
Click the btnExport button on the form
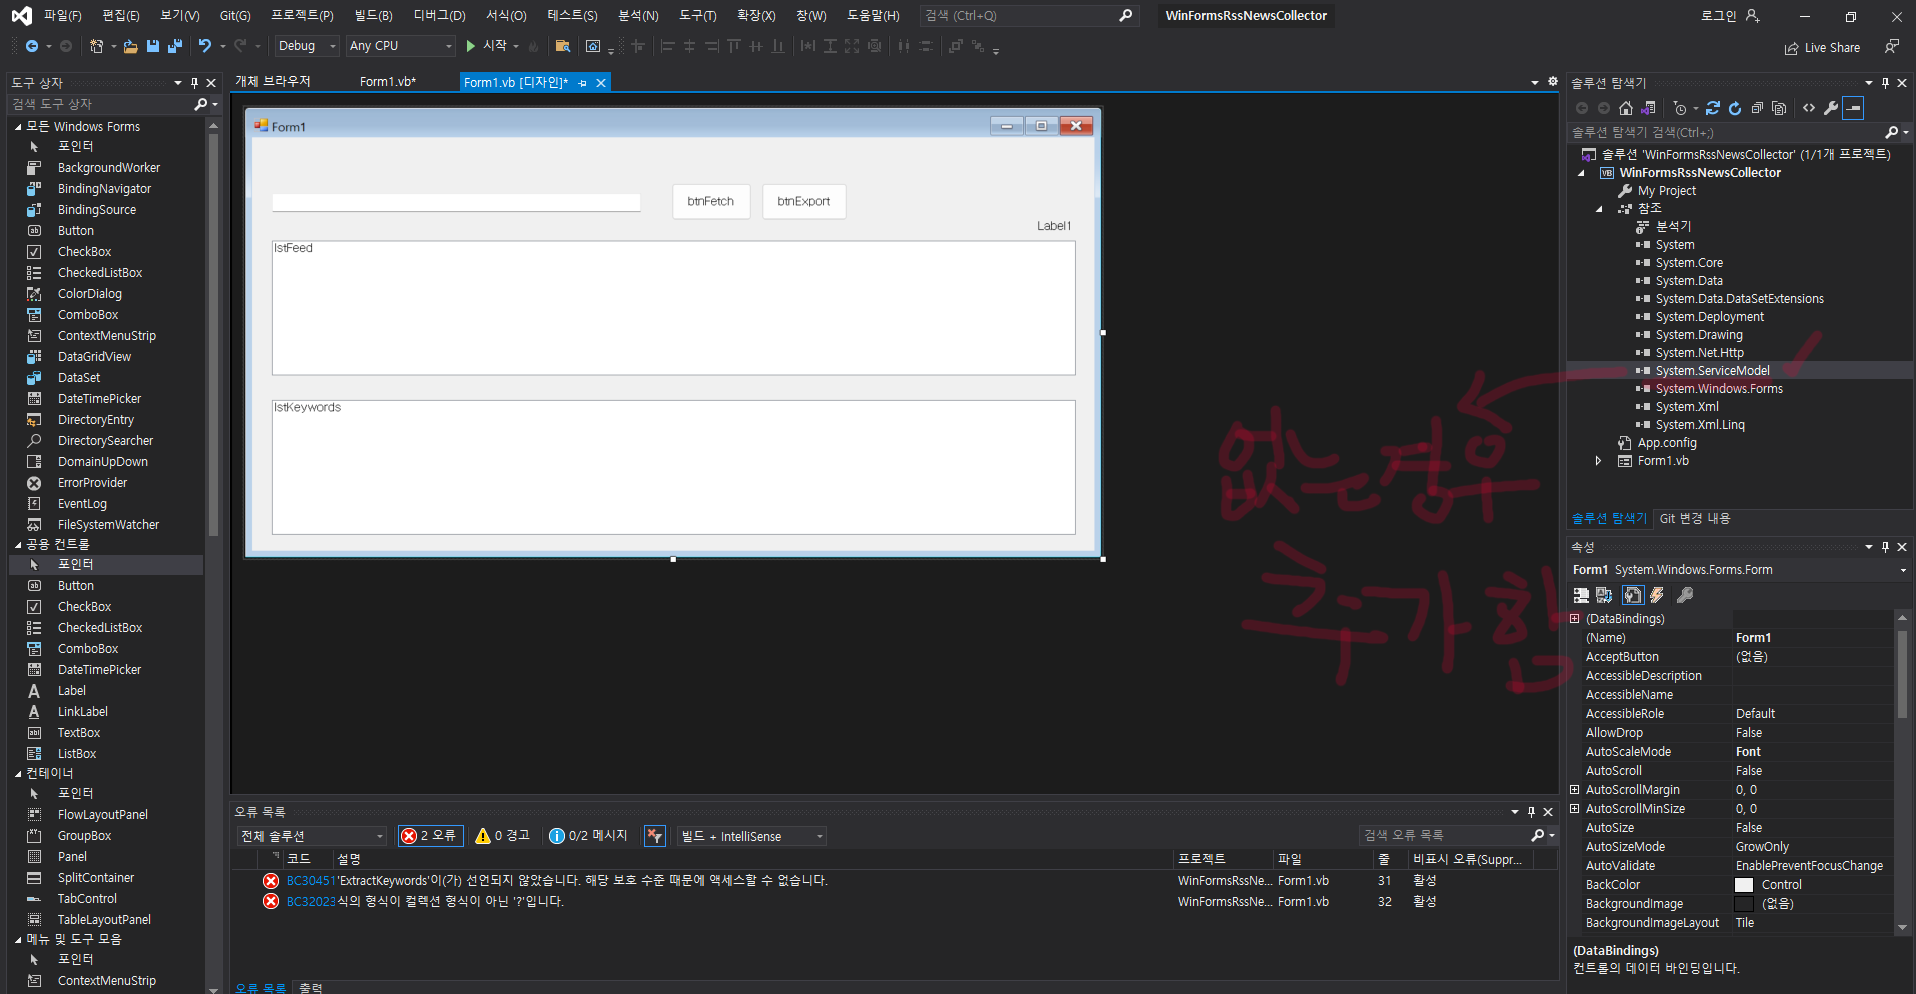pyautogui.click(x=804, y=201)
